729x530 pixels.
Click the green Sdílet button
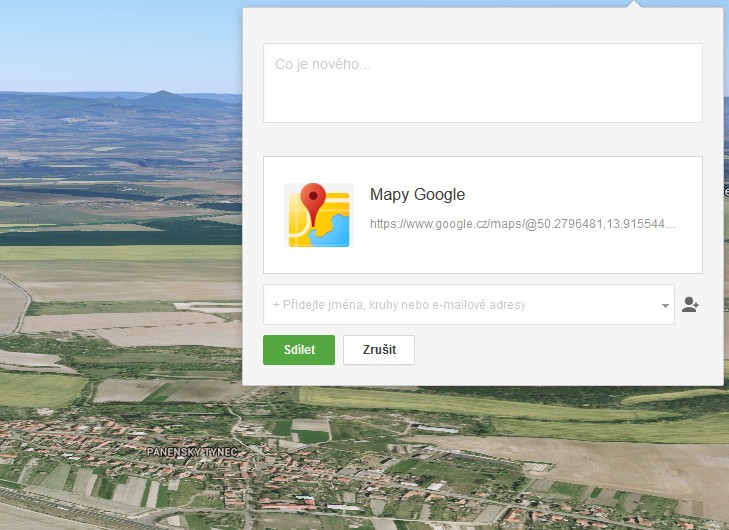point(299,350)
